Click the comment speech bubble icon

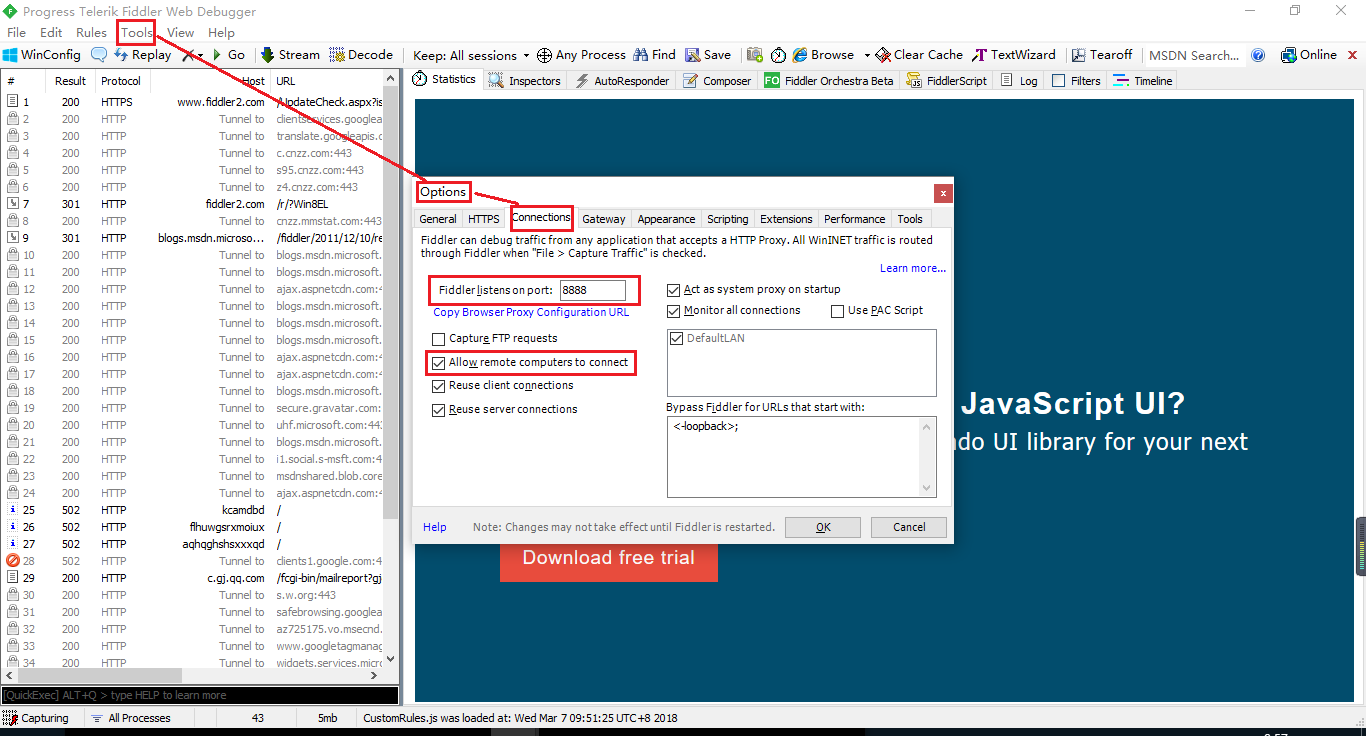[x=99, y=55]
